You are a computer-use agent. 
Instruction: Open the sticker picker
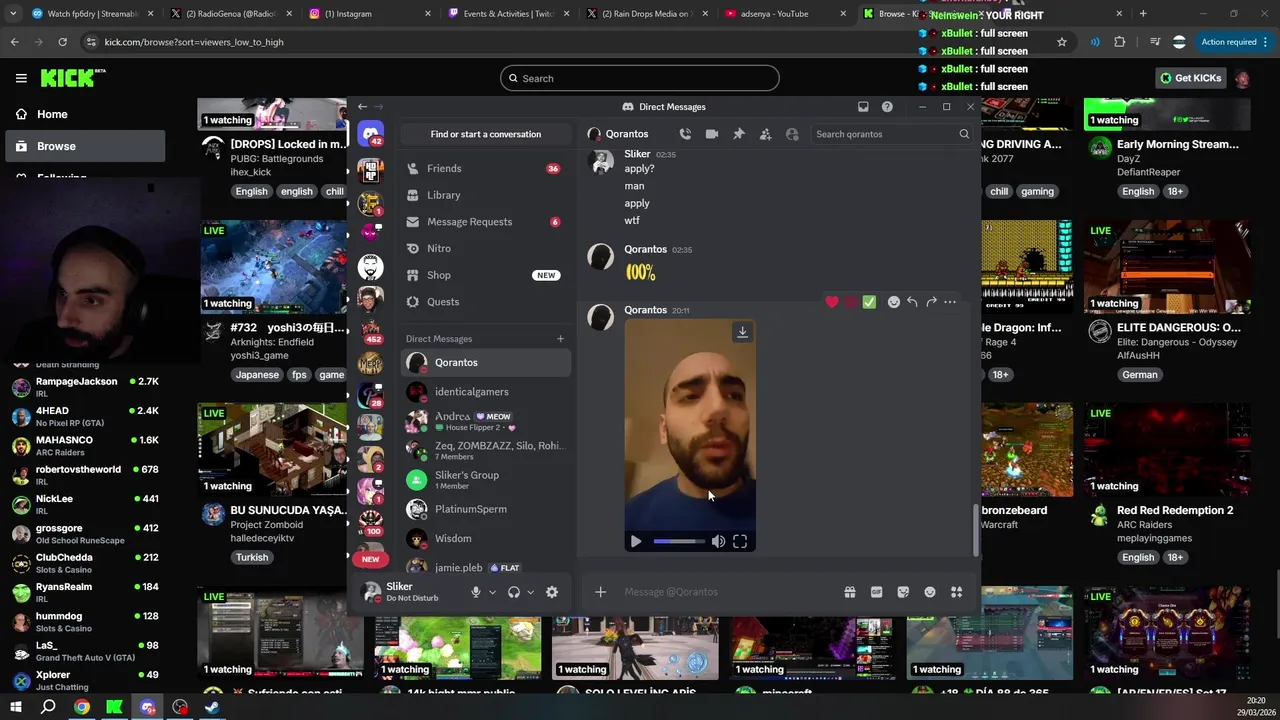pos(903,592)
